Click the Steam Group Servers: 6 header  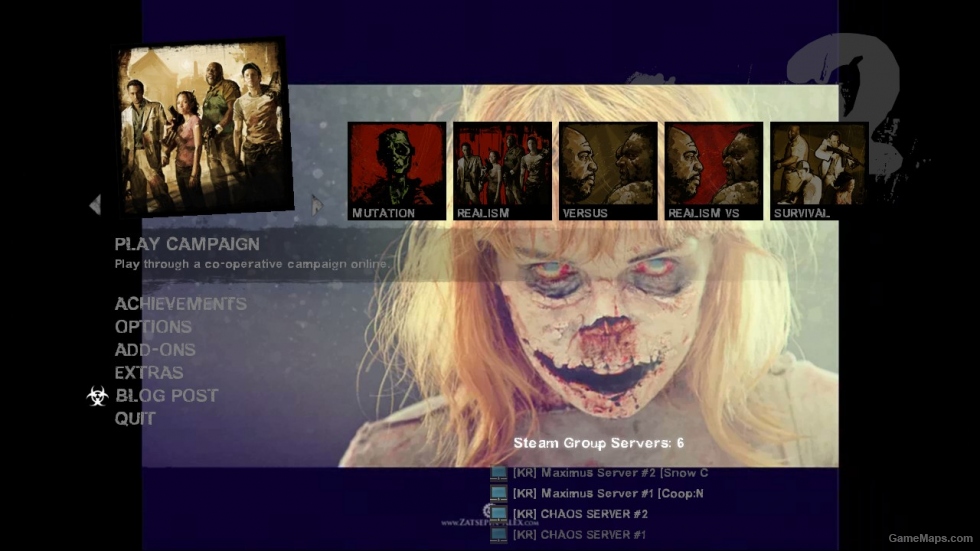click(x=599, y=443)
